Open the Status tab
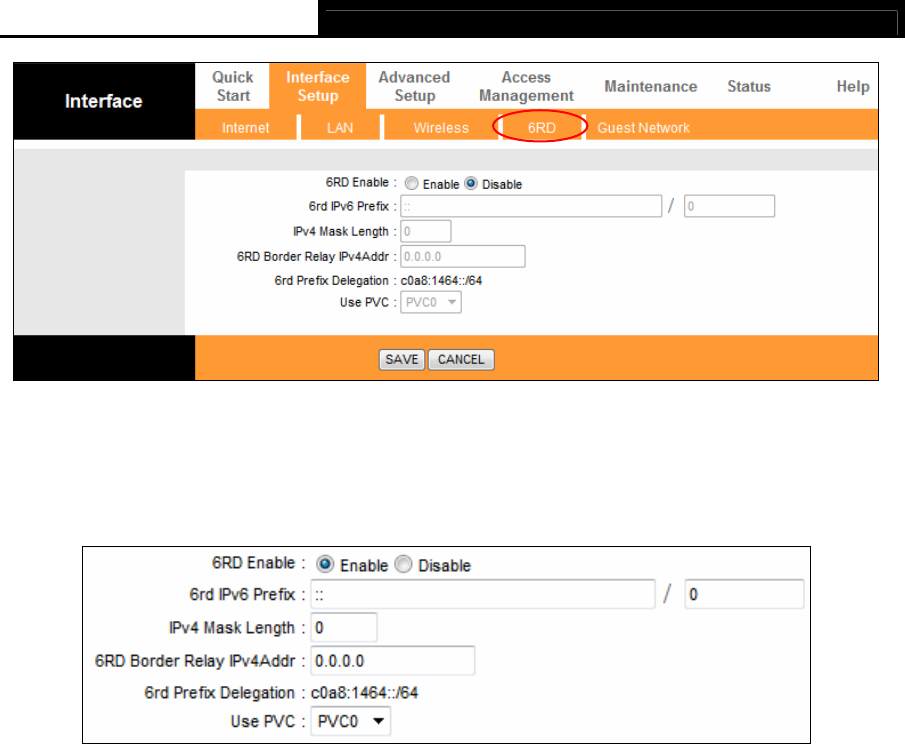Viewport: 905px width, 744px height. click(x=749, y=87)
